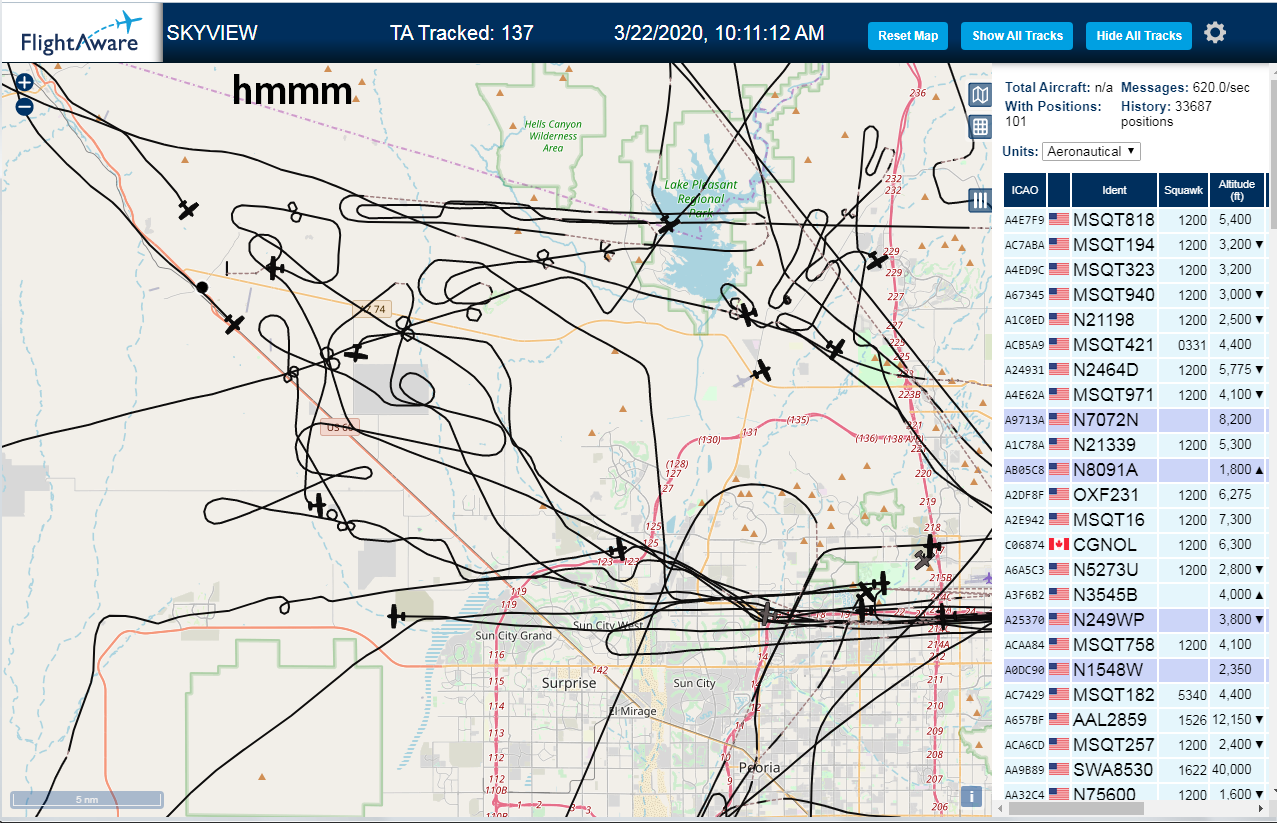This screenshot has height=823, width=1277.
Task: Click the 5 nm map scale bar
Action: pyautogui.click(x=86, y=799)
